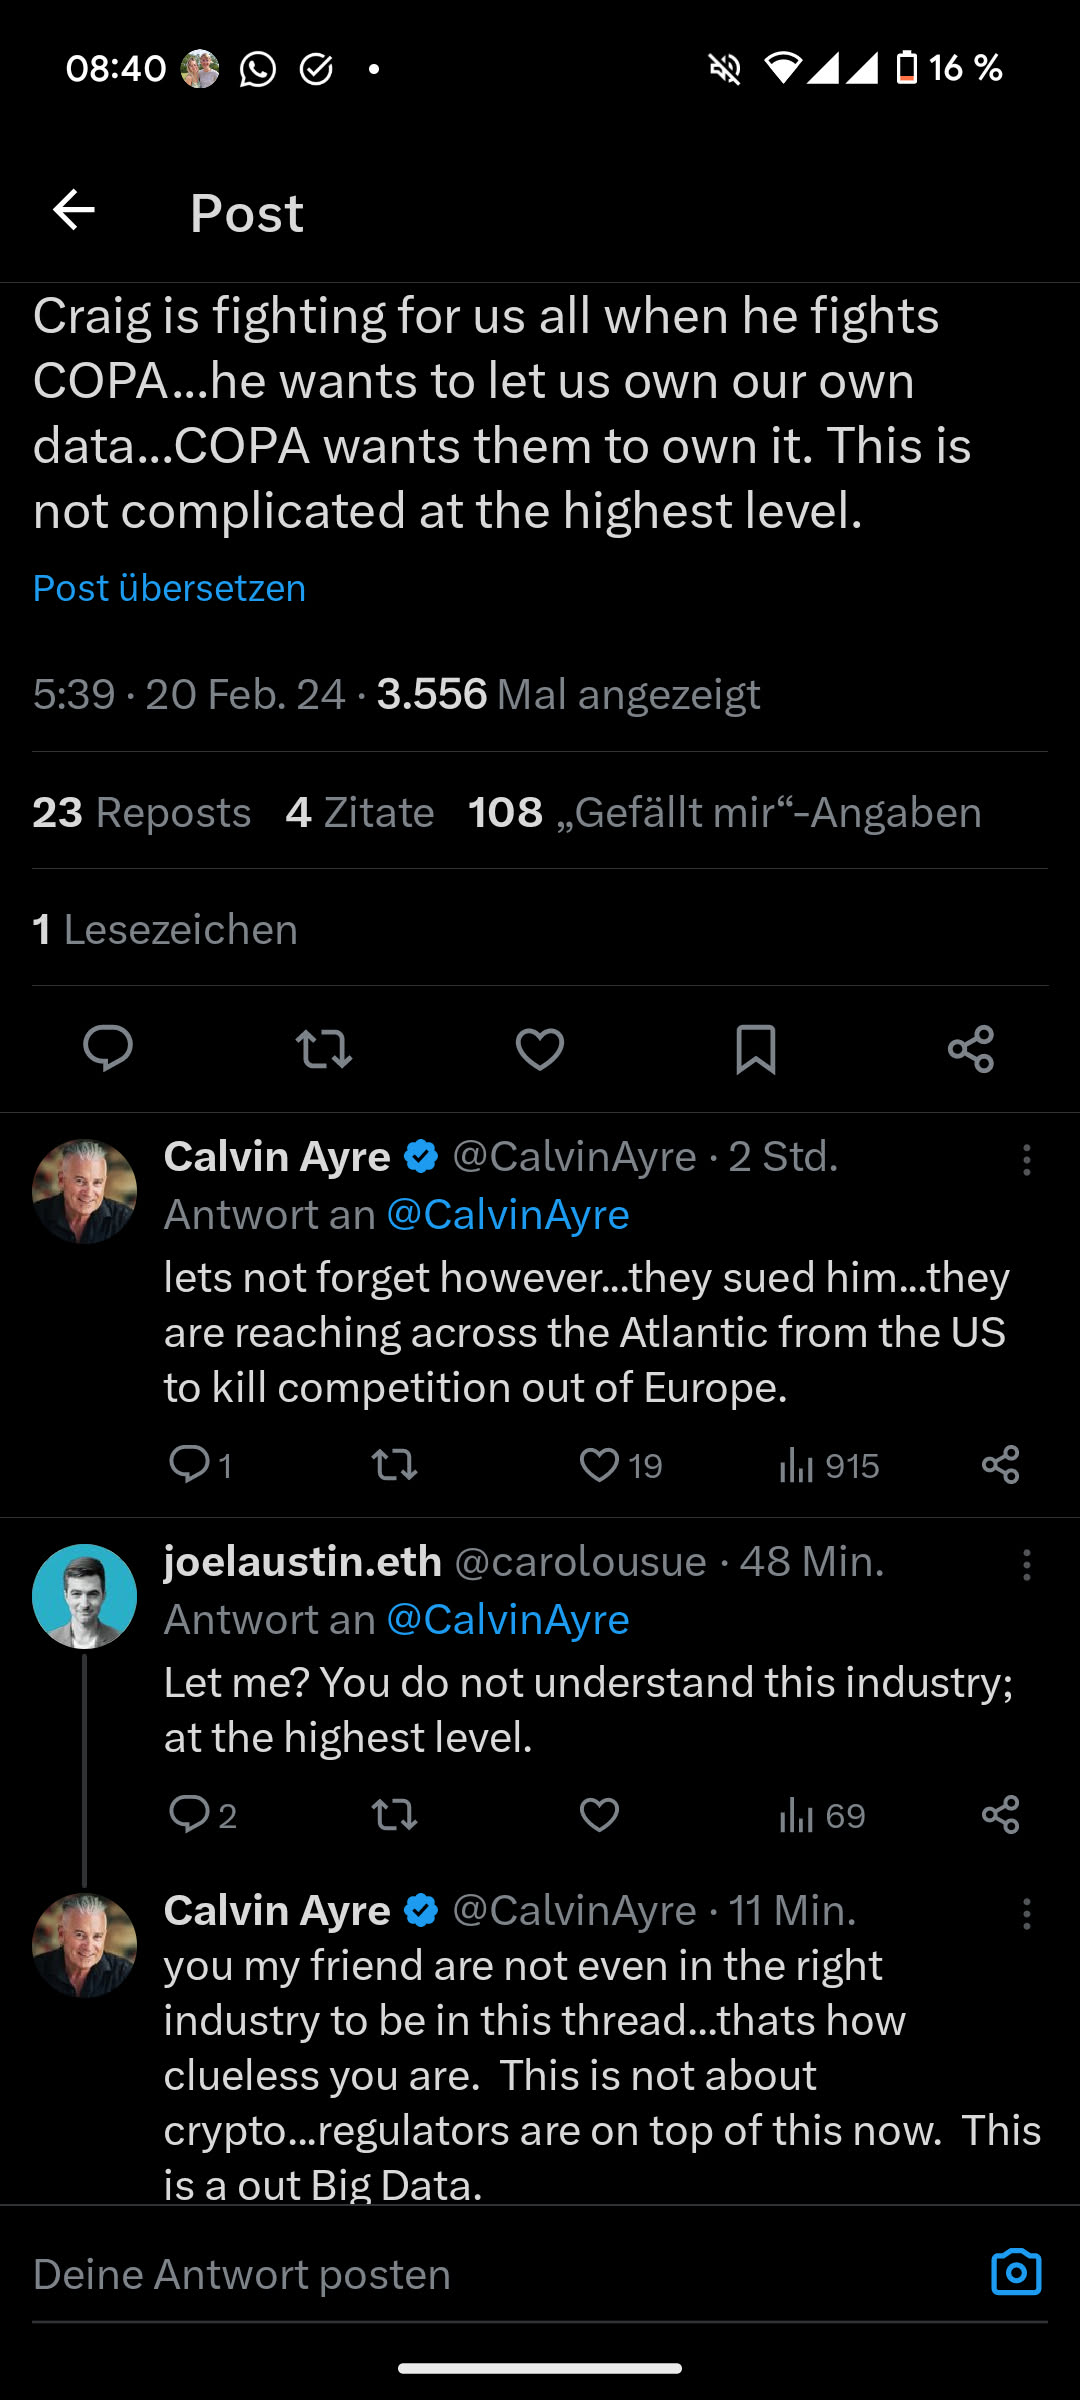Screen dimensions: 1080x2400
Task: Repost the main post about COPA
Action: point(324,1049)
